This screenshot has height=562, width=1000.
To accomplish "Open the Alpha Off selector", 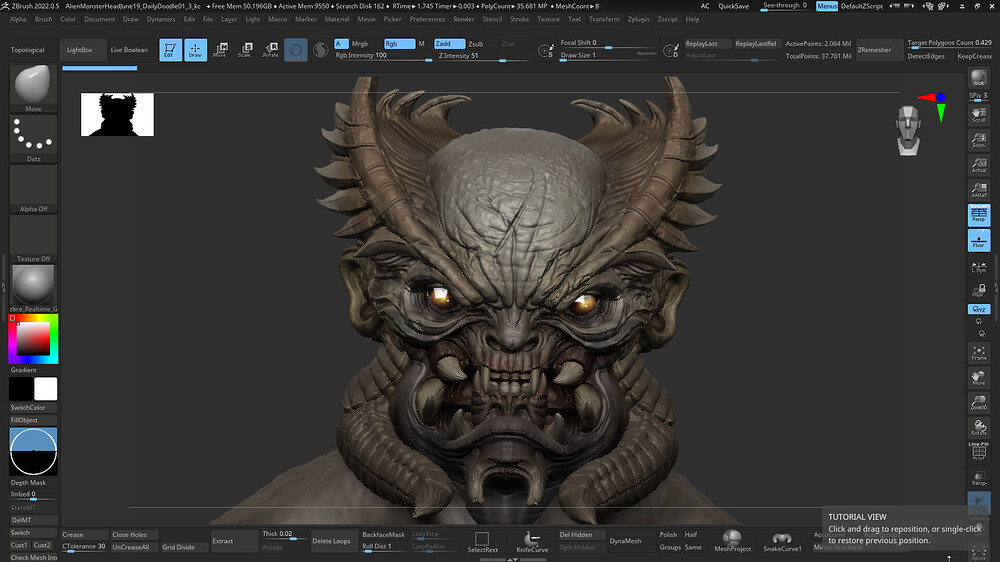I will click(x=33, y=189).
